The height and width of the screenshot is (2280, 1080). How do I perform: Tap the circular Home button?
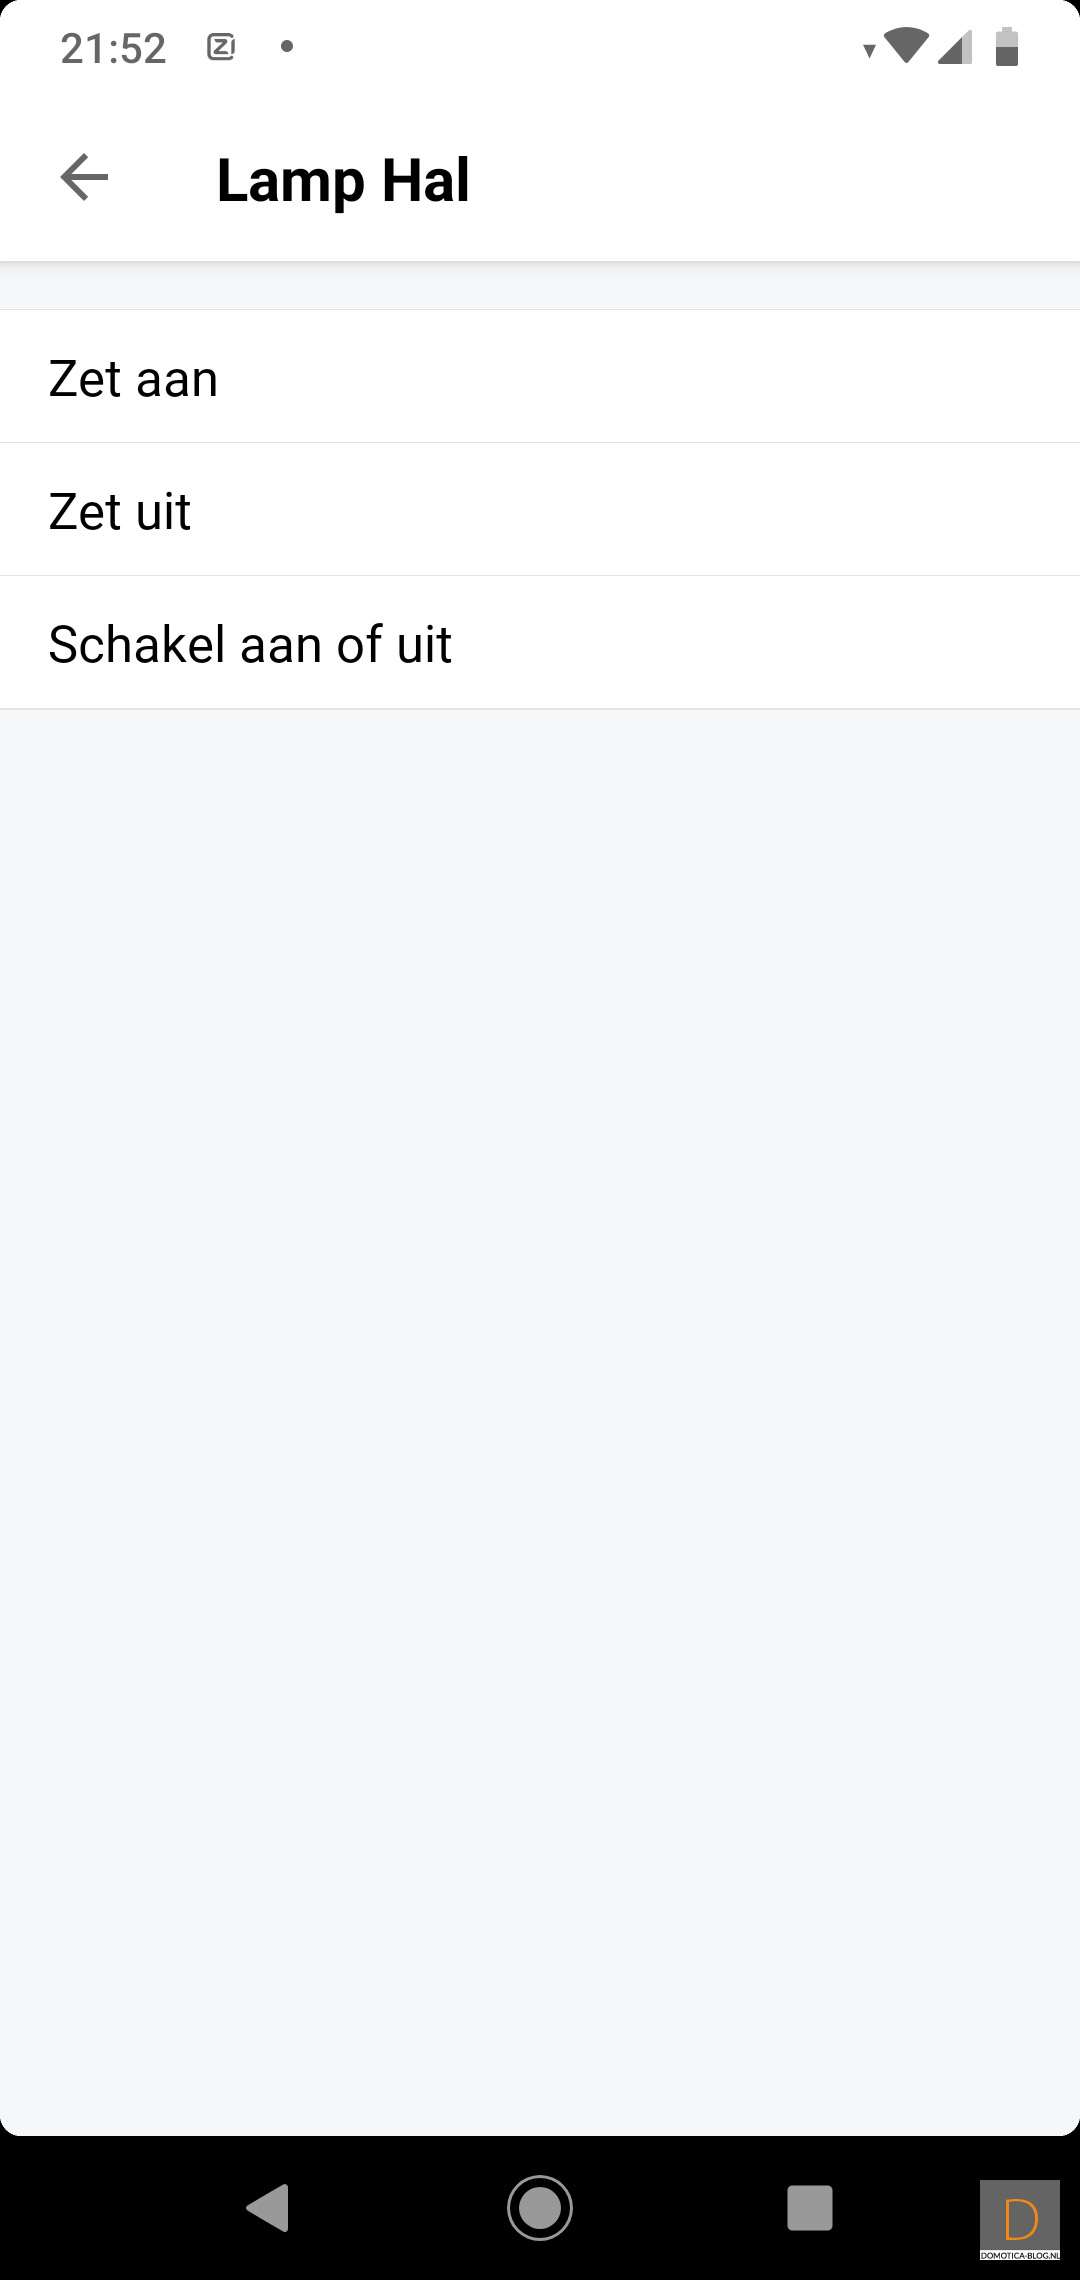coord(540,2207)
